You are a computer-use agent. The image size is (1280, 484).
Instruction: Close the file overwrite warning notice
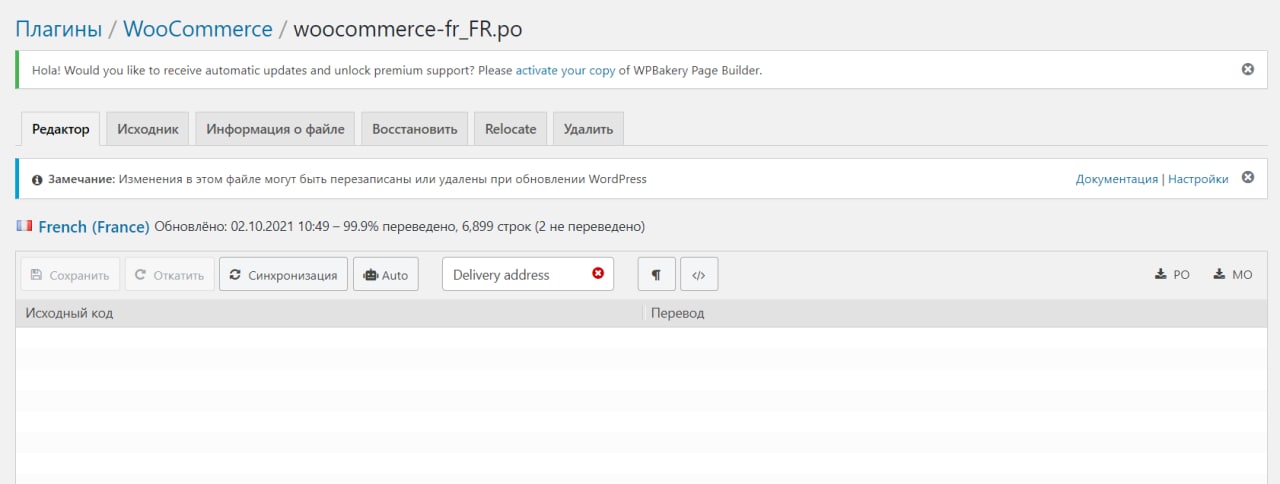click(1247, 178)
